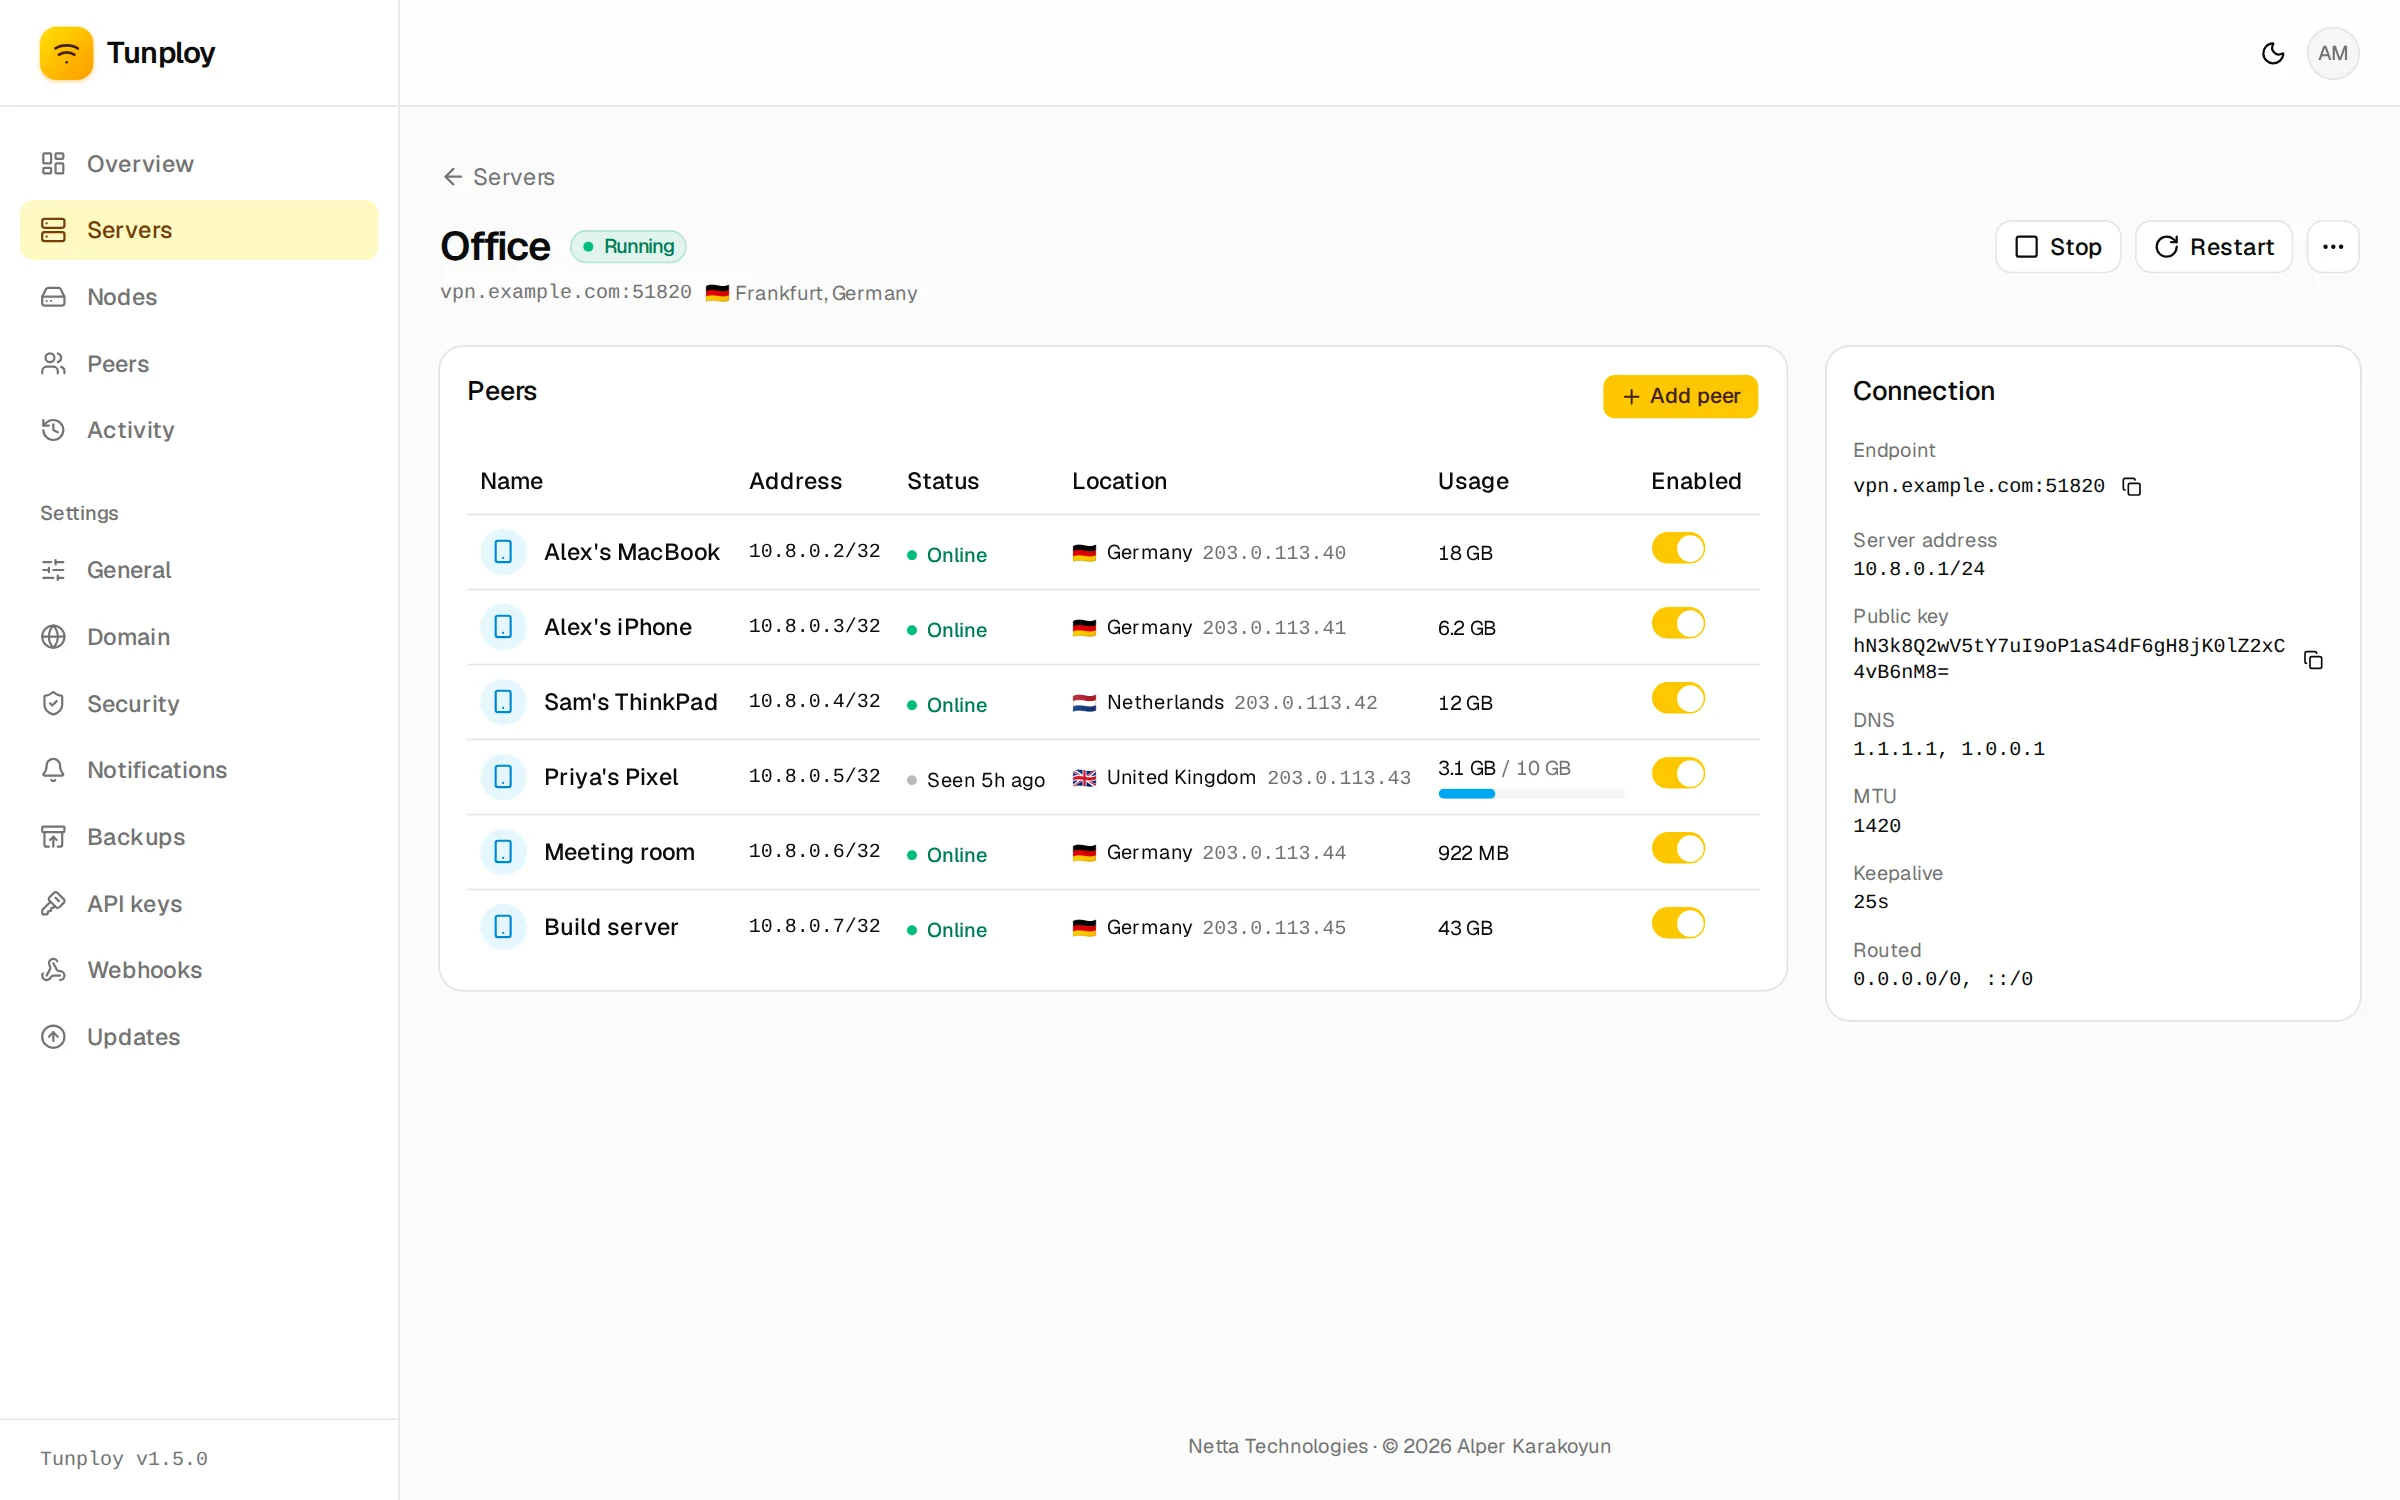Click the Tunploy v1.5.0 version label
This screenshot has width=2400, height=1500.
coord(124,1459)
